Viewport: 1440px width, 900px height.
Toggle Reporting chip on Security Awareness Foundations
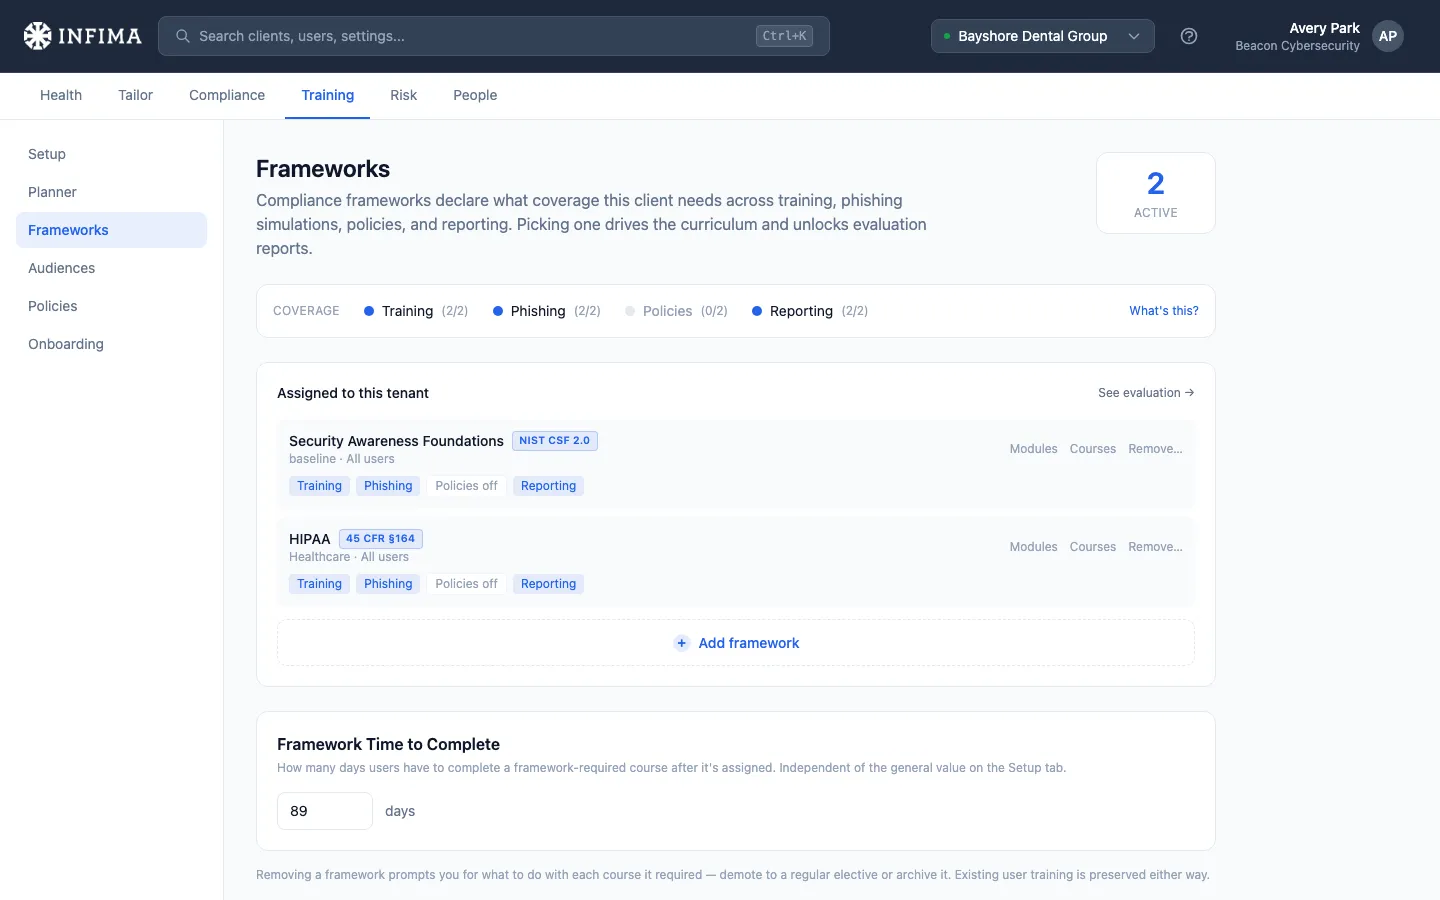[x=548, y=486]
